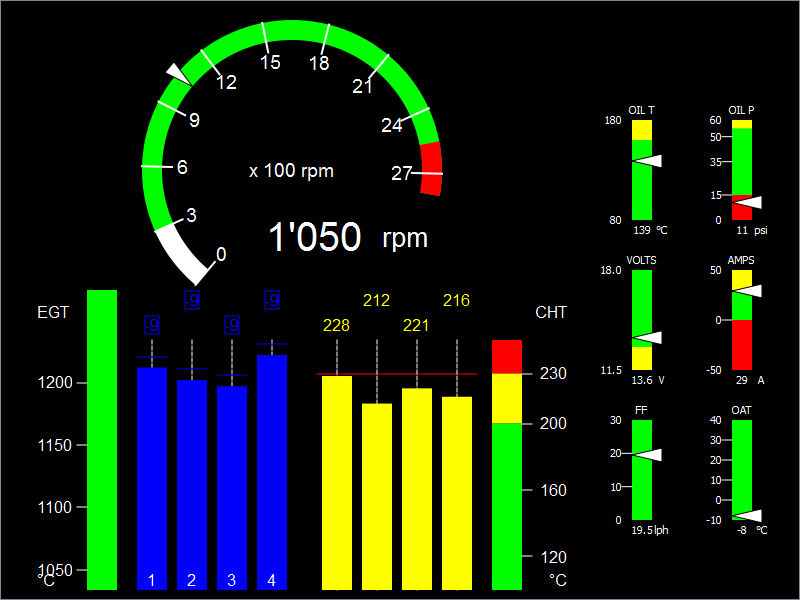
Task: Select the AMPS gauge white pointer
Action: [747, 291]
